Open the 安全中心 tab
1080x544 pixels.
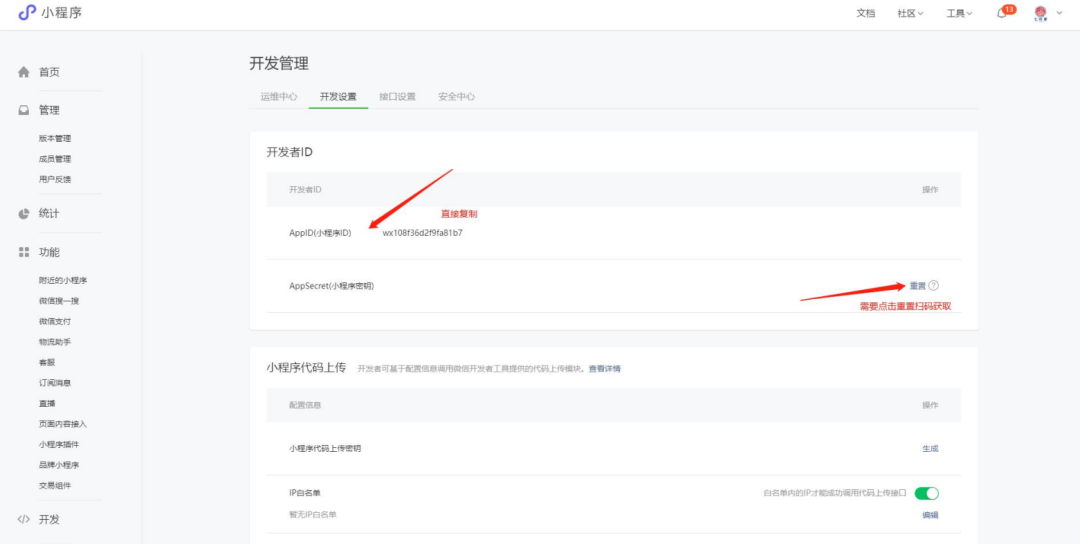tap(456, 97)
